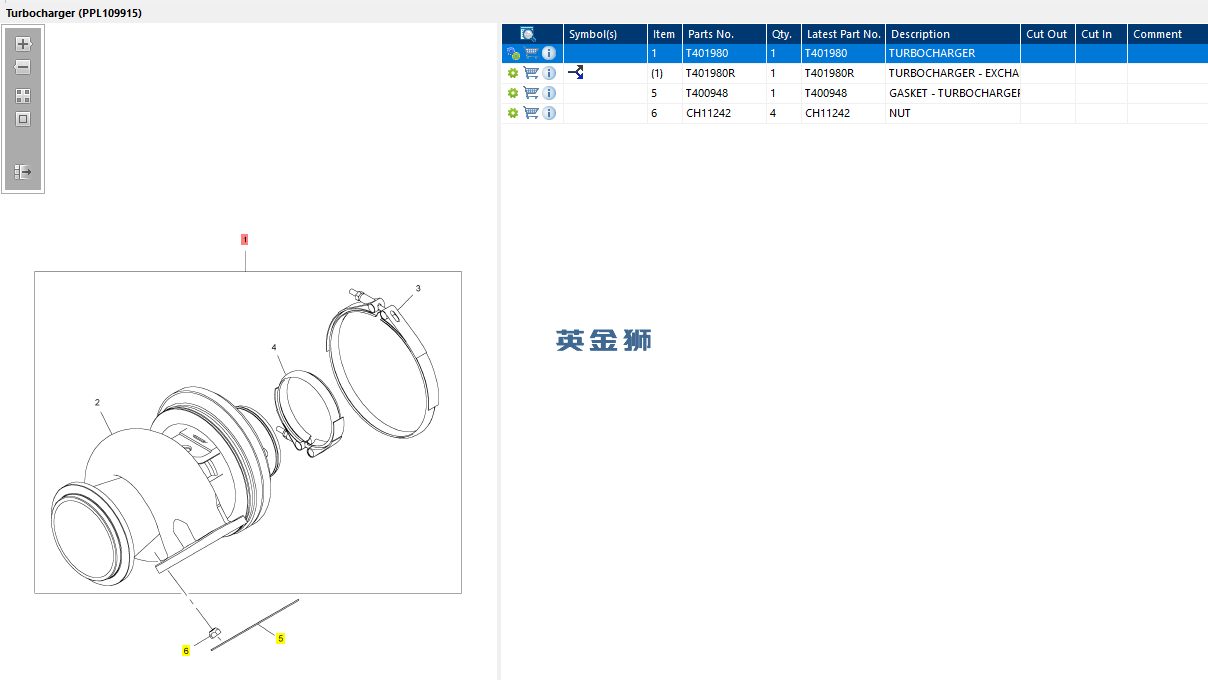Viewport: 1208px width, 680px height.
Task: Click the parts search magnifier icon in header
Action: pyautogui.click(x=528, y=34)
